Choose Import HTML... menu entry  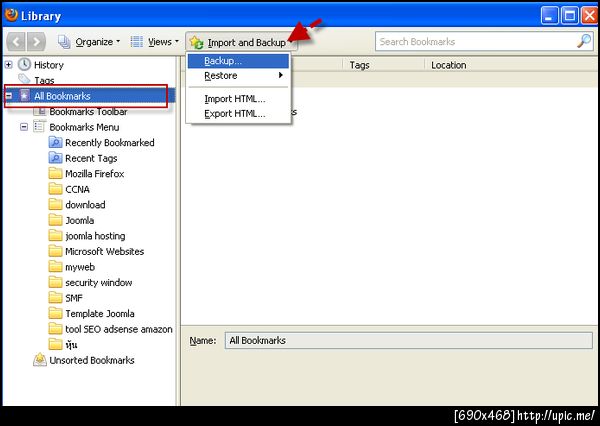tap(238, 99)
